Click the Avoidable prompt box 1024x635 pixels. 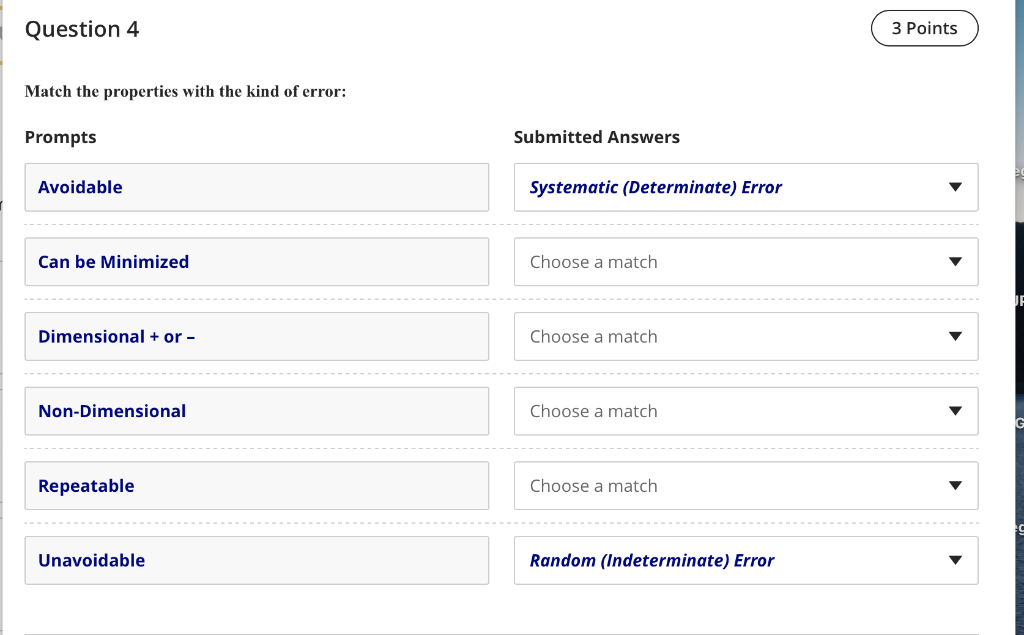pos(256,187)
